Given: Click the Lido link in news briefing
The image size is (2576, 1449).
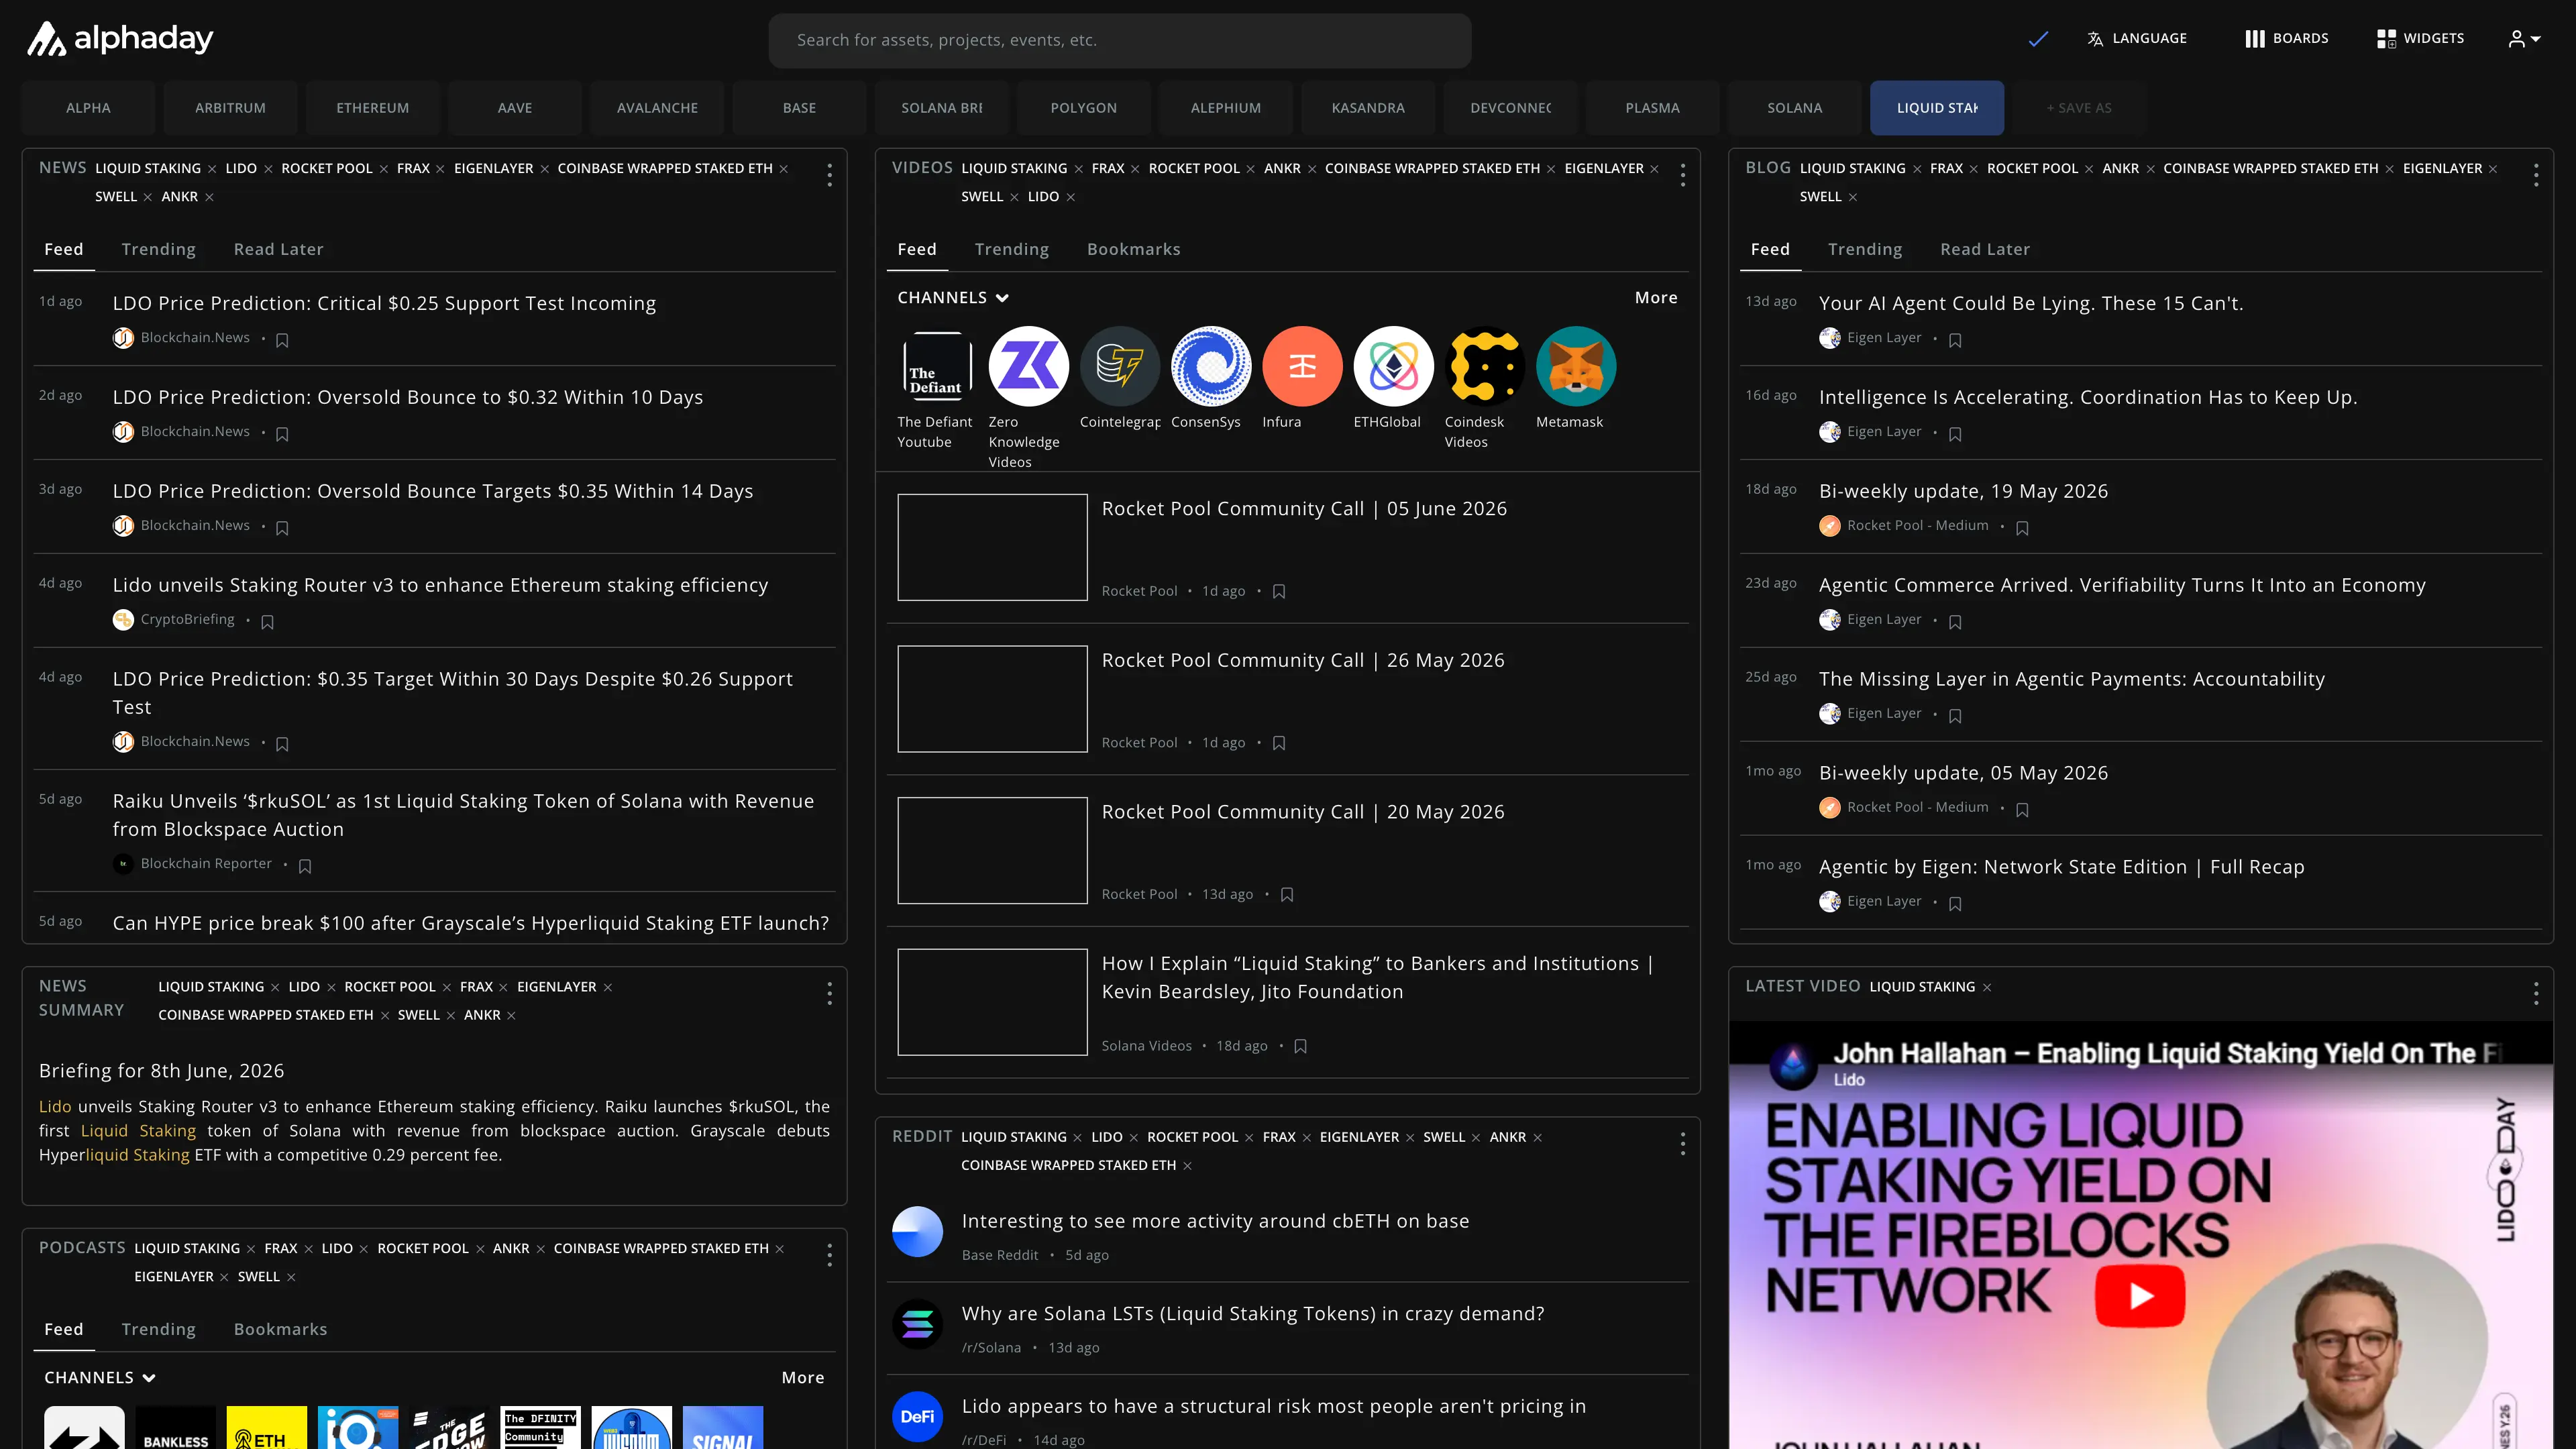Looking at the screenshot, I should 55,1107.
